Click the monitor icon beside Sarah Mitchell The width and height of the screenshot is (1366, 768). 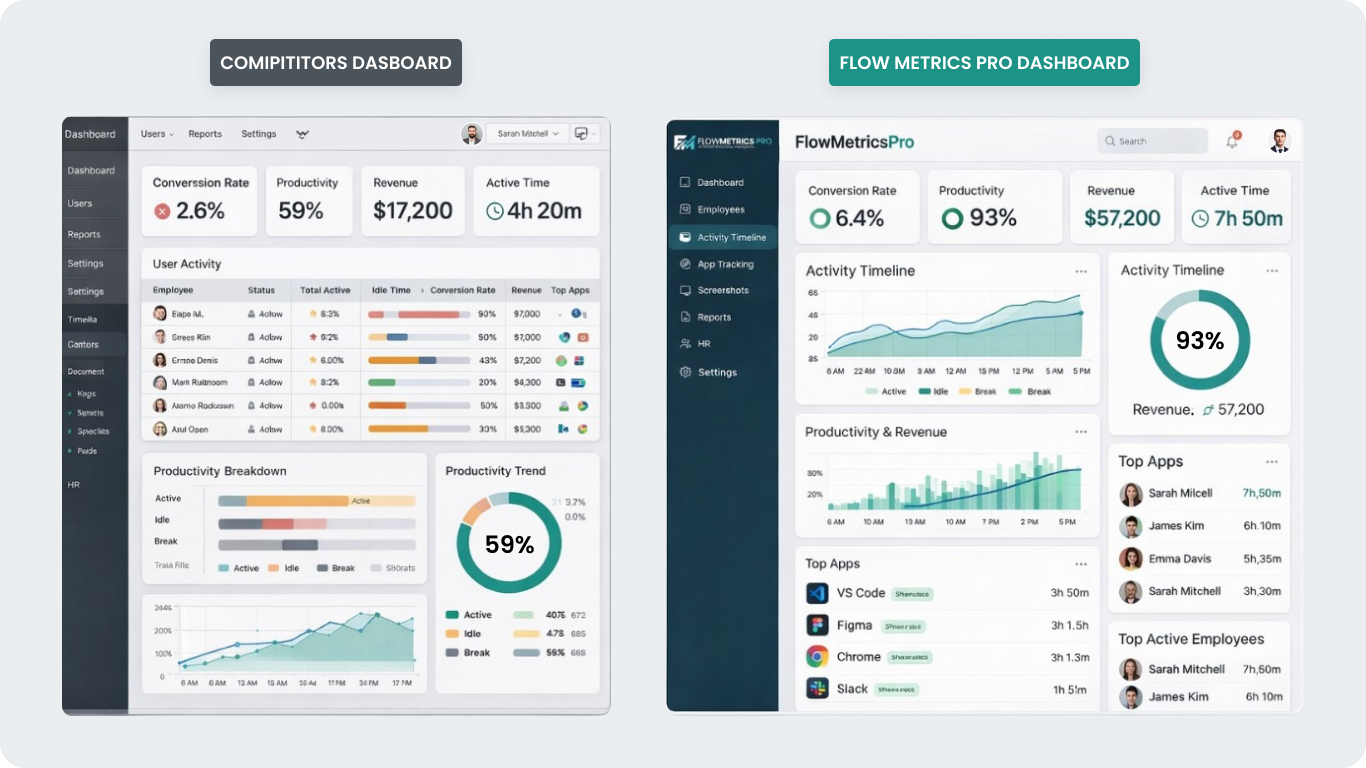(x=583, y=134)
